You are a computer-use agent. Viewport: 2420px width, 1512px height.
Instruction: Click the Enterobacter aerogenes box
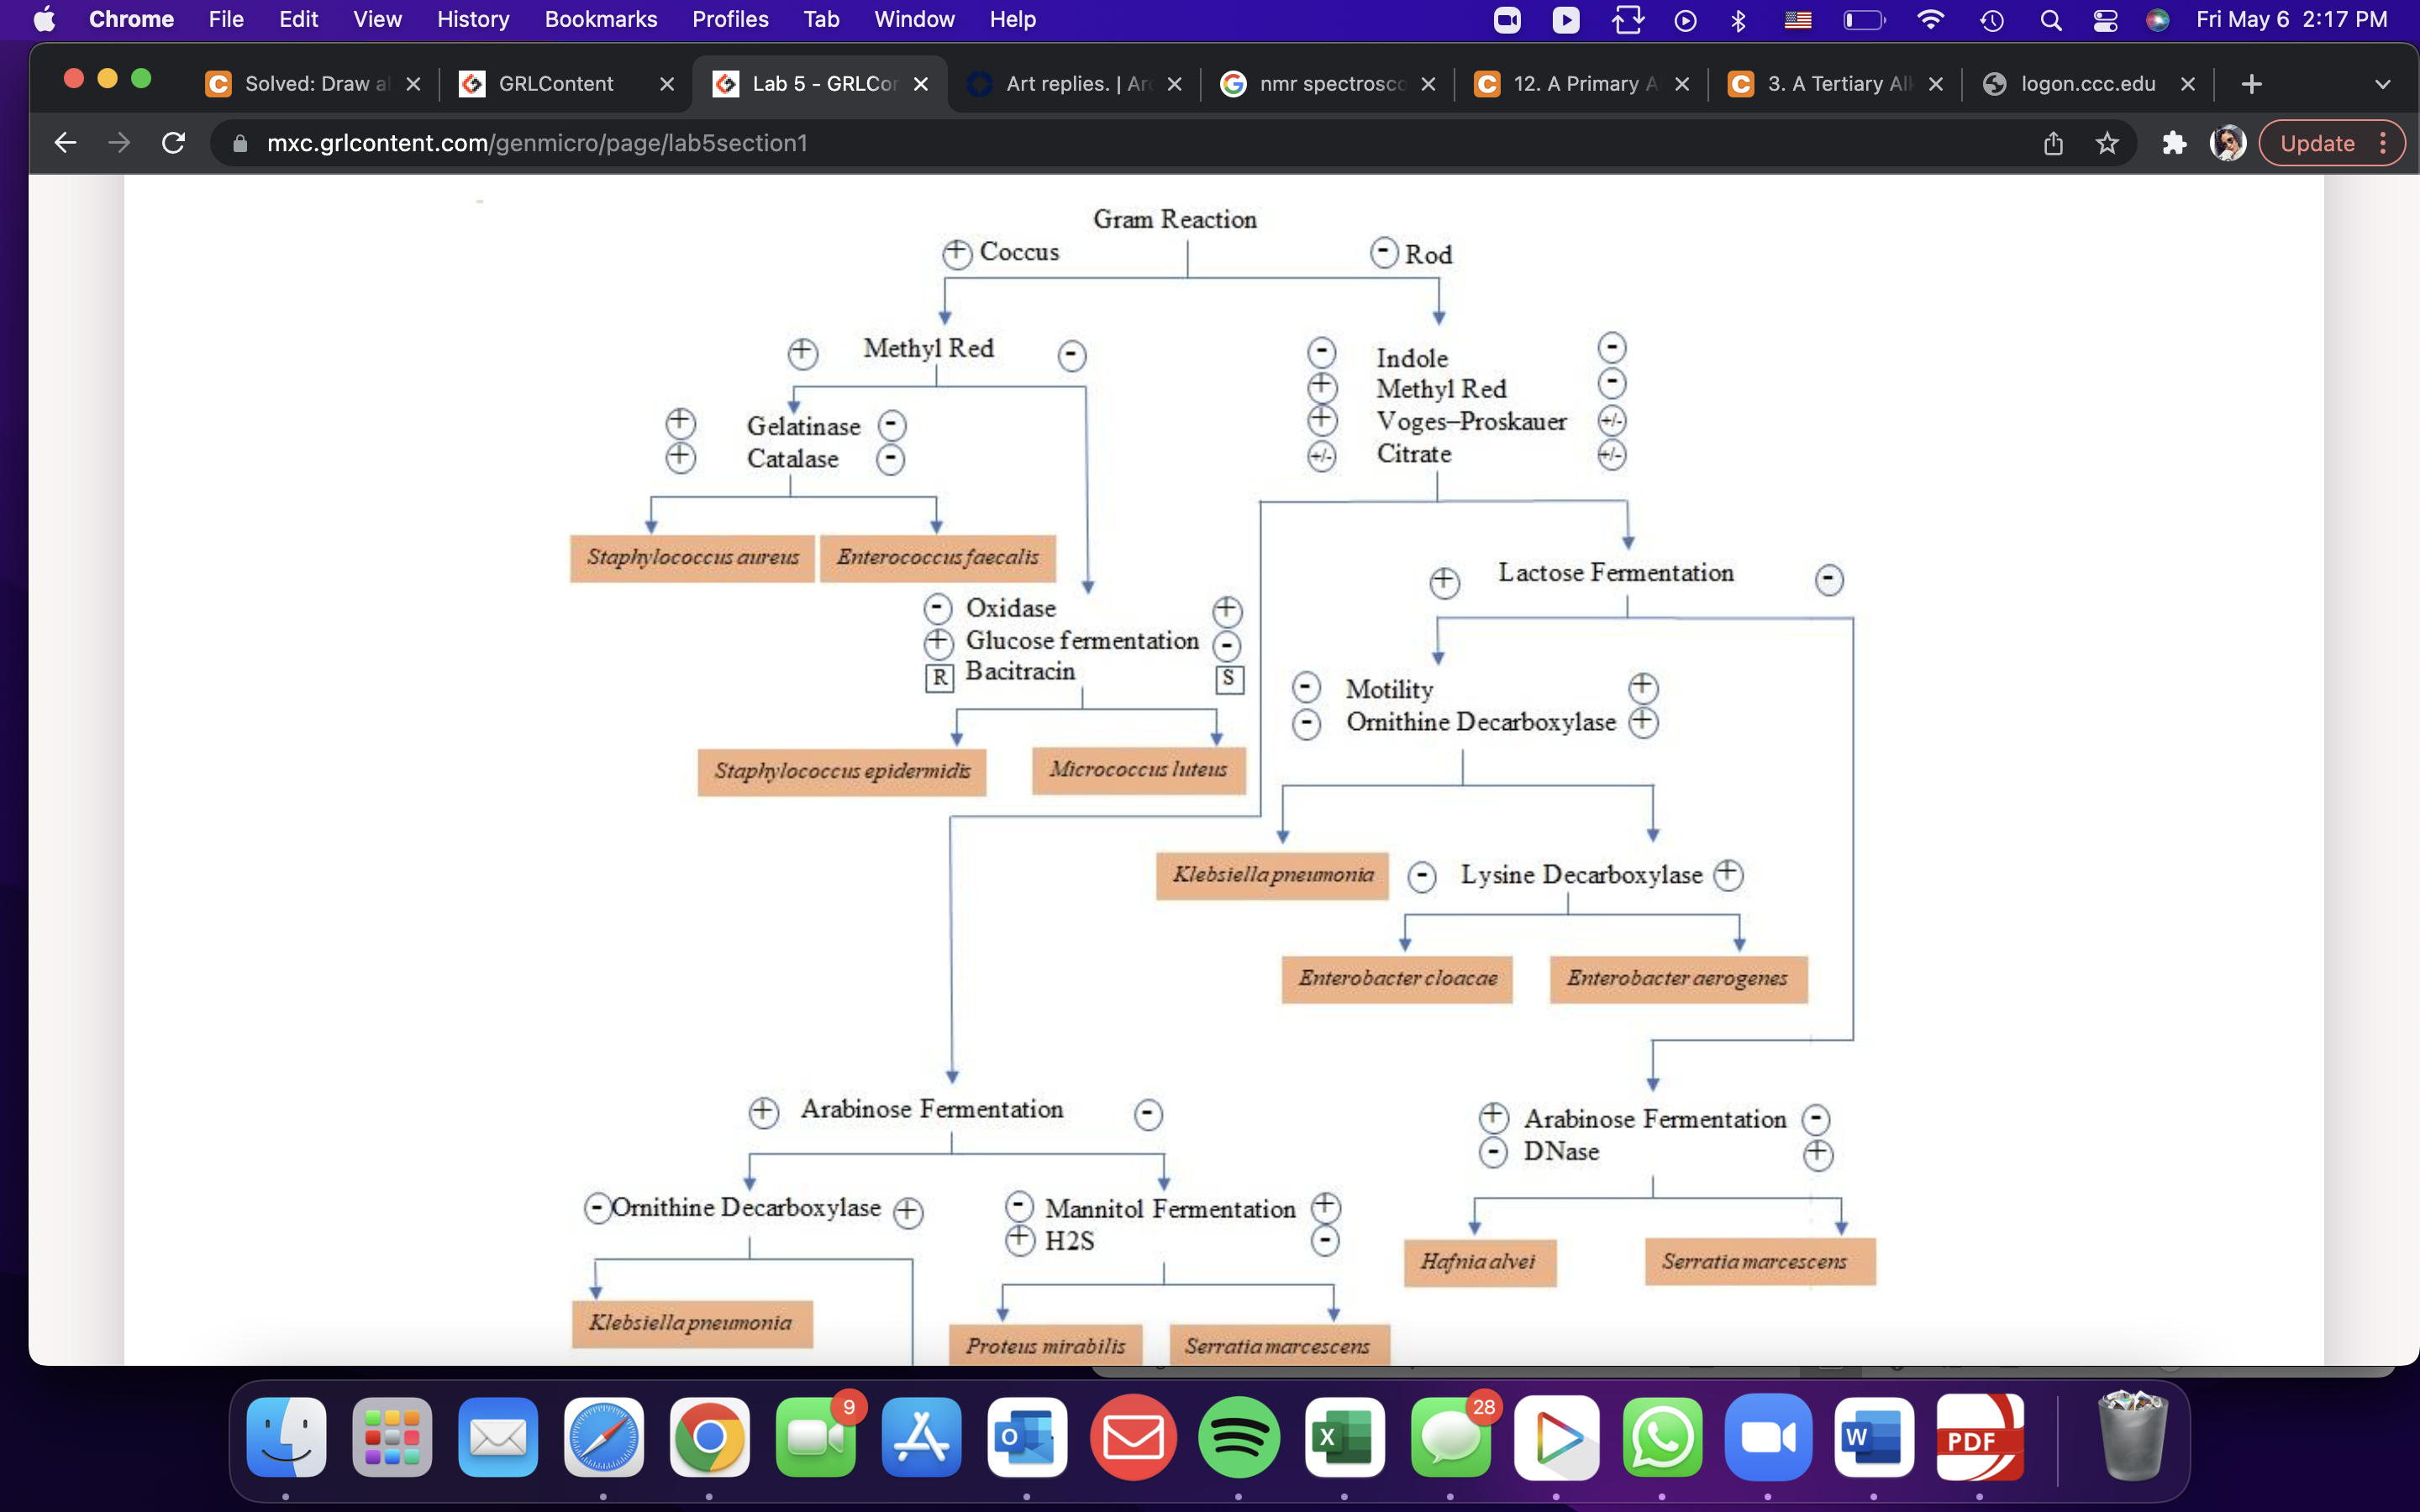click(x=1678, y=979)
